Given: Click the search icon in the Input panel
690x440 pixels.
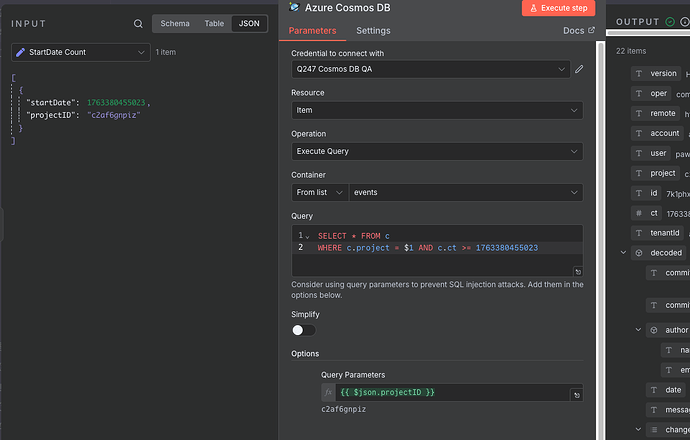Looking at the screenshot, I should coord(138,24).
